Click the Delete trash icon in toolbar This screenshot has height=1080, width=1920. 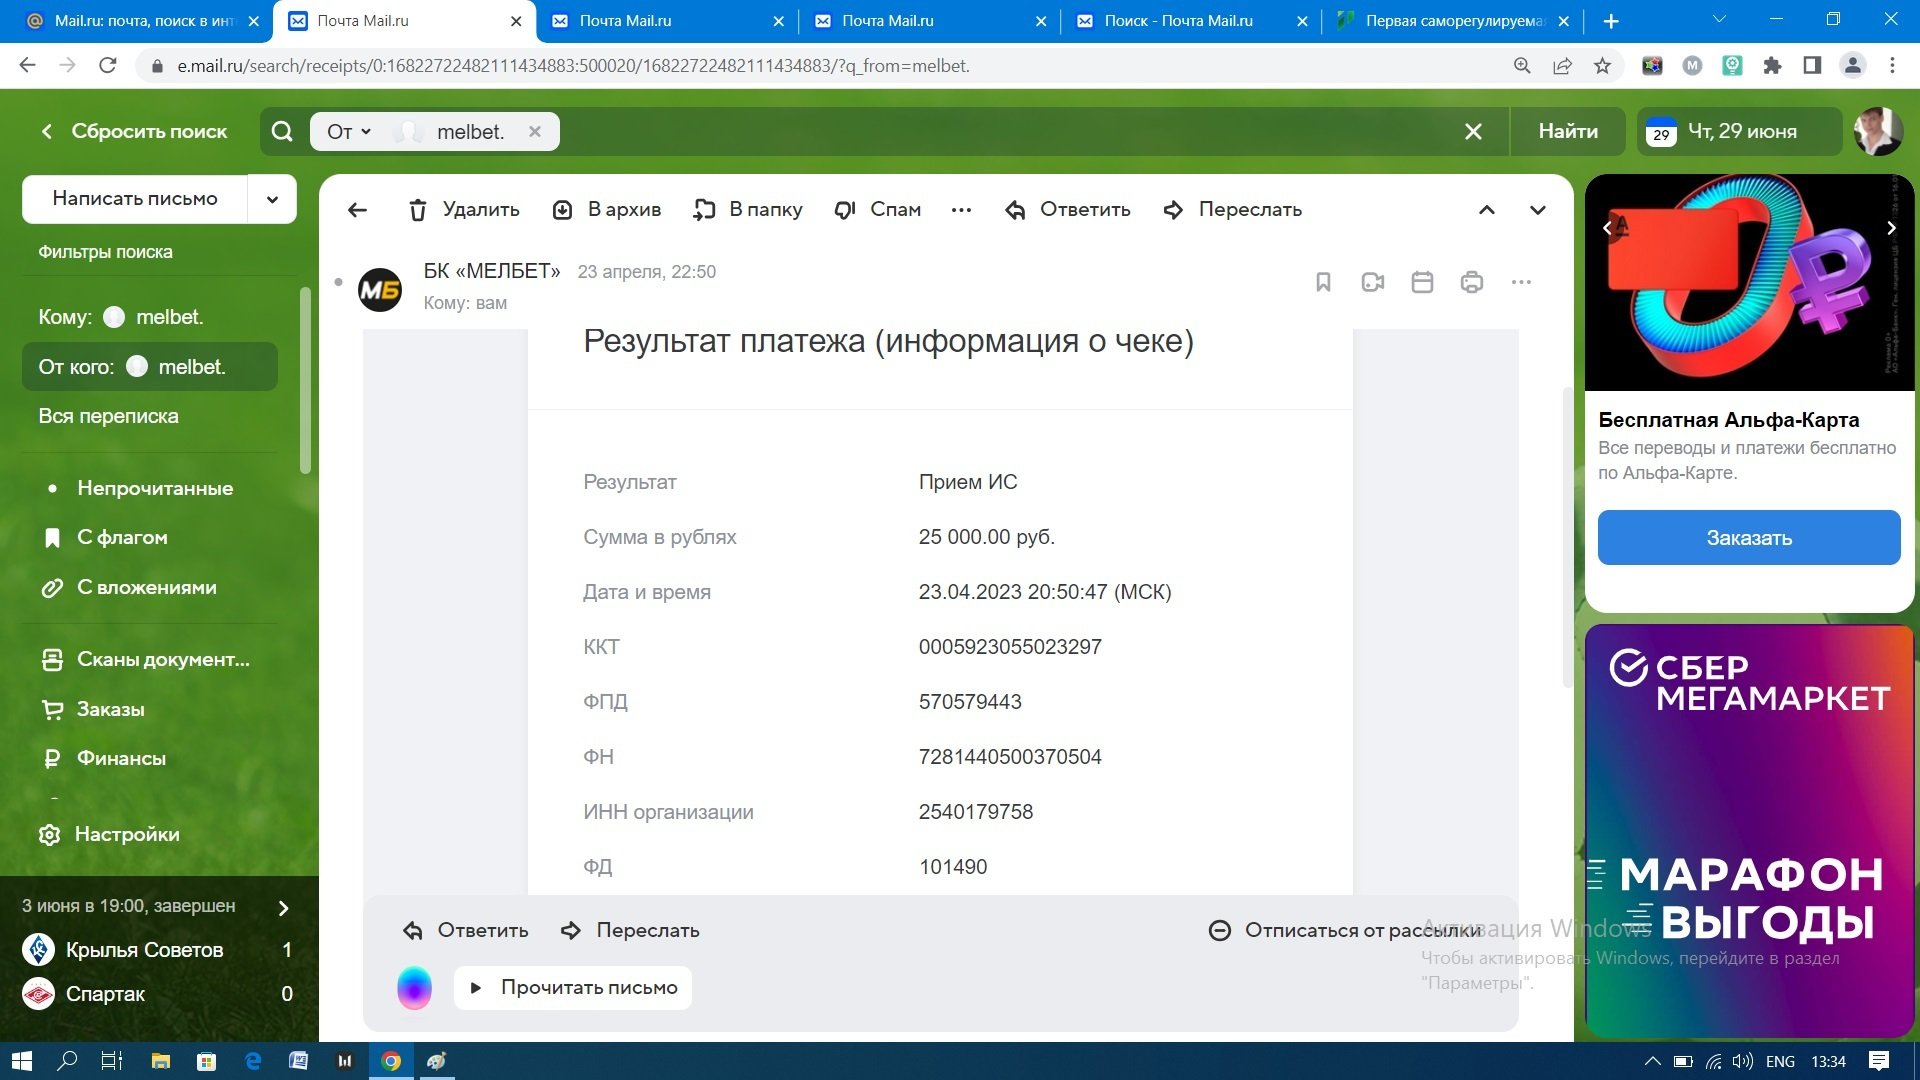pyautogui.click(x=418, y=210)
